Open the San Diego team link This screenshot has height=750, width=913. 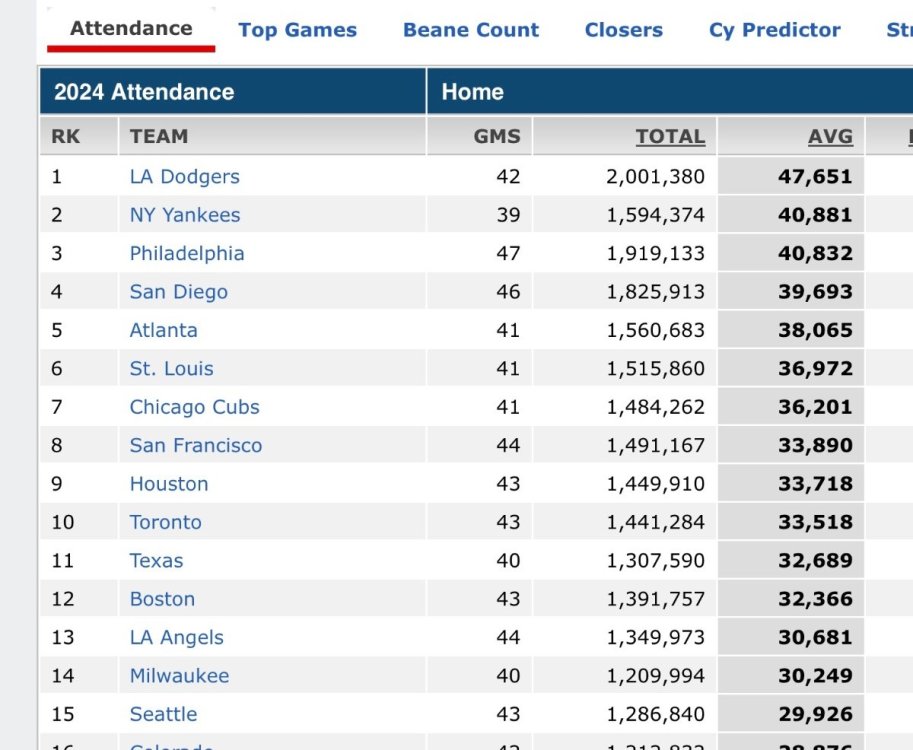179,292
